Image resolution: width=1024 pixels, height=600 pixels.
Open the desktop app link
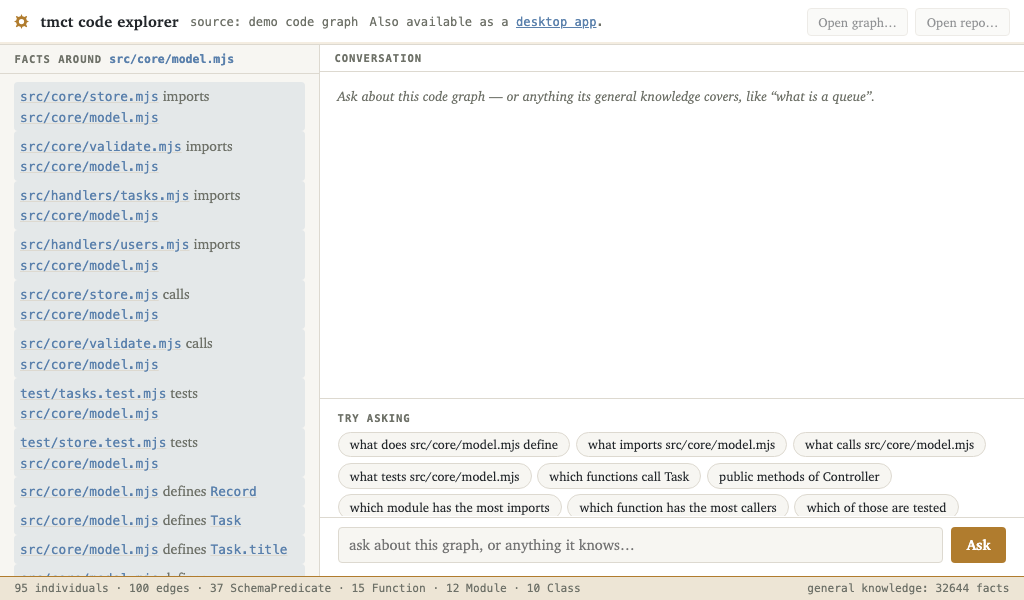tap(556, 22)
